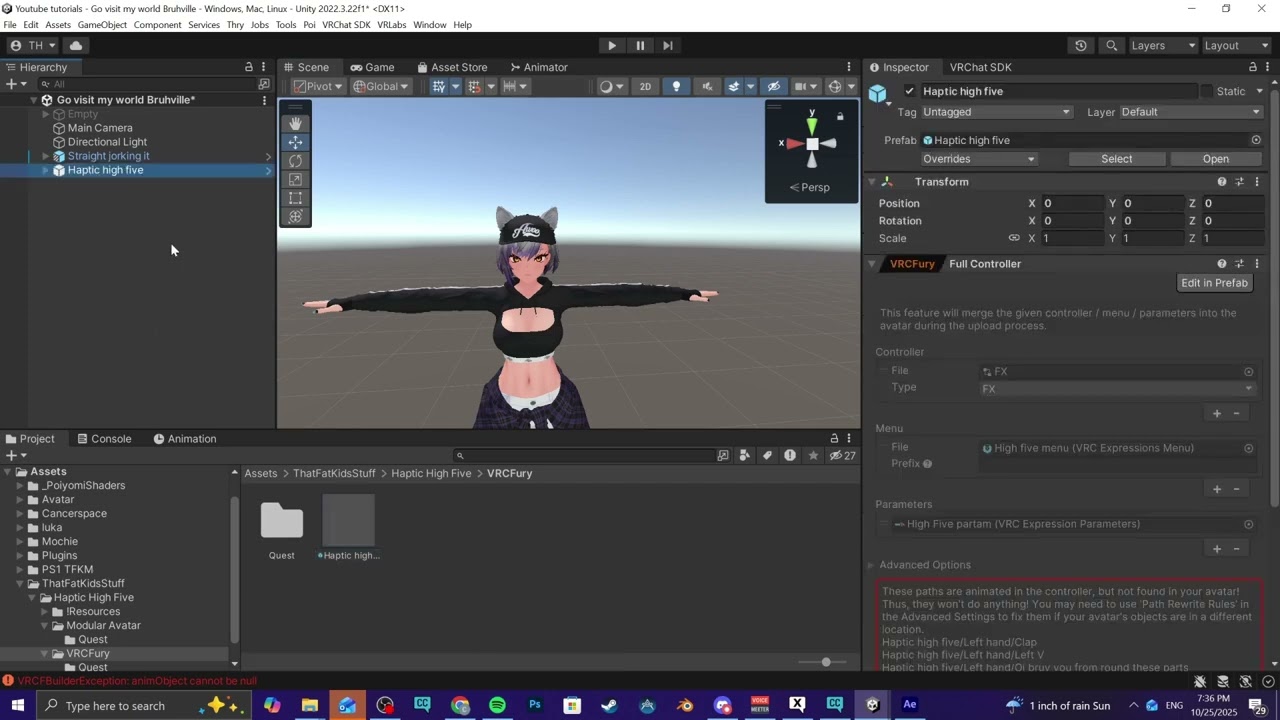The width and height of the screenshot is (1280, 720).
Task: Click the prefab Select button
Action: coord(1117,159)
